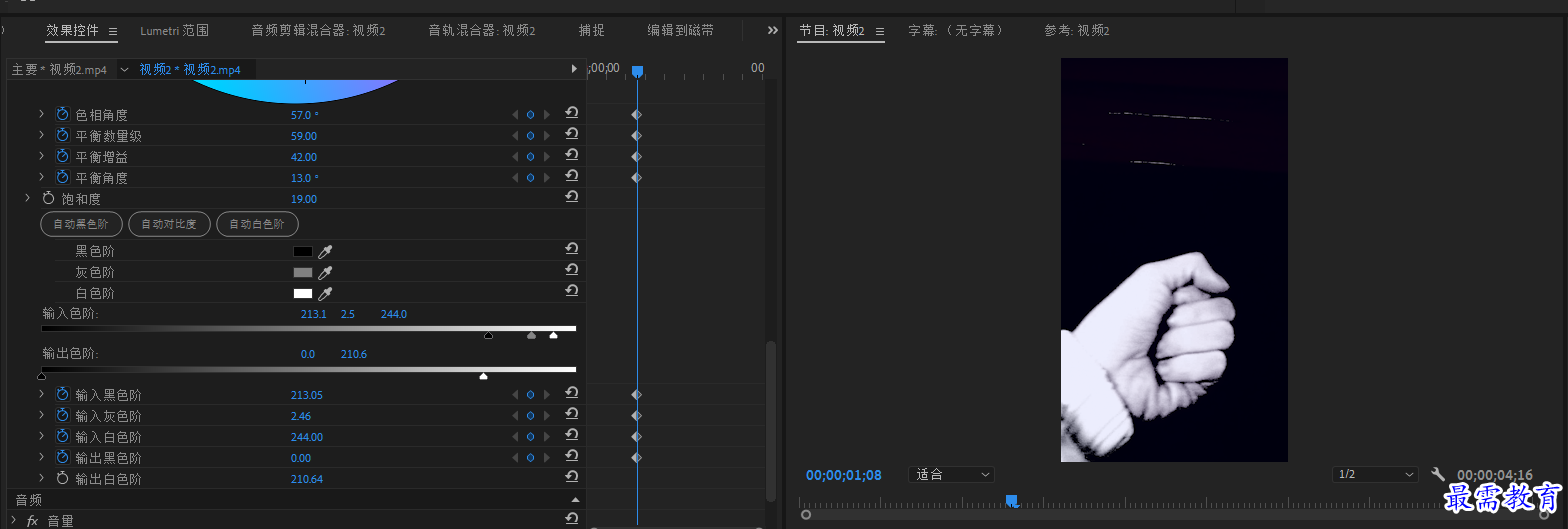The height and width of the screenshot is (529, 1568).
Task: Toggle stopwatch animation for 平衡数量级
Action: coord(62,136)
